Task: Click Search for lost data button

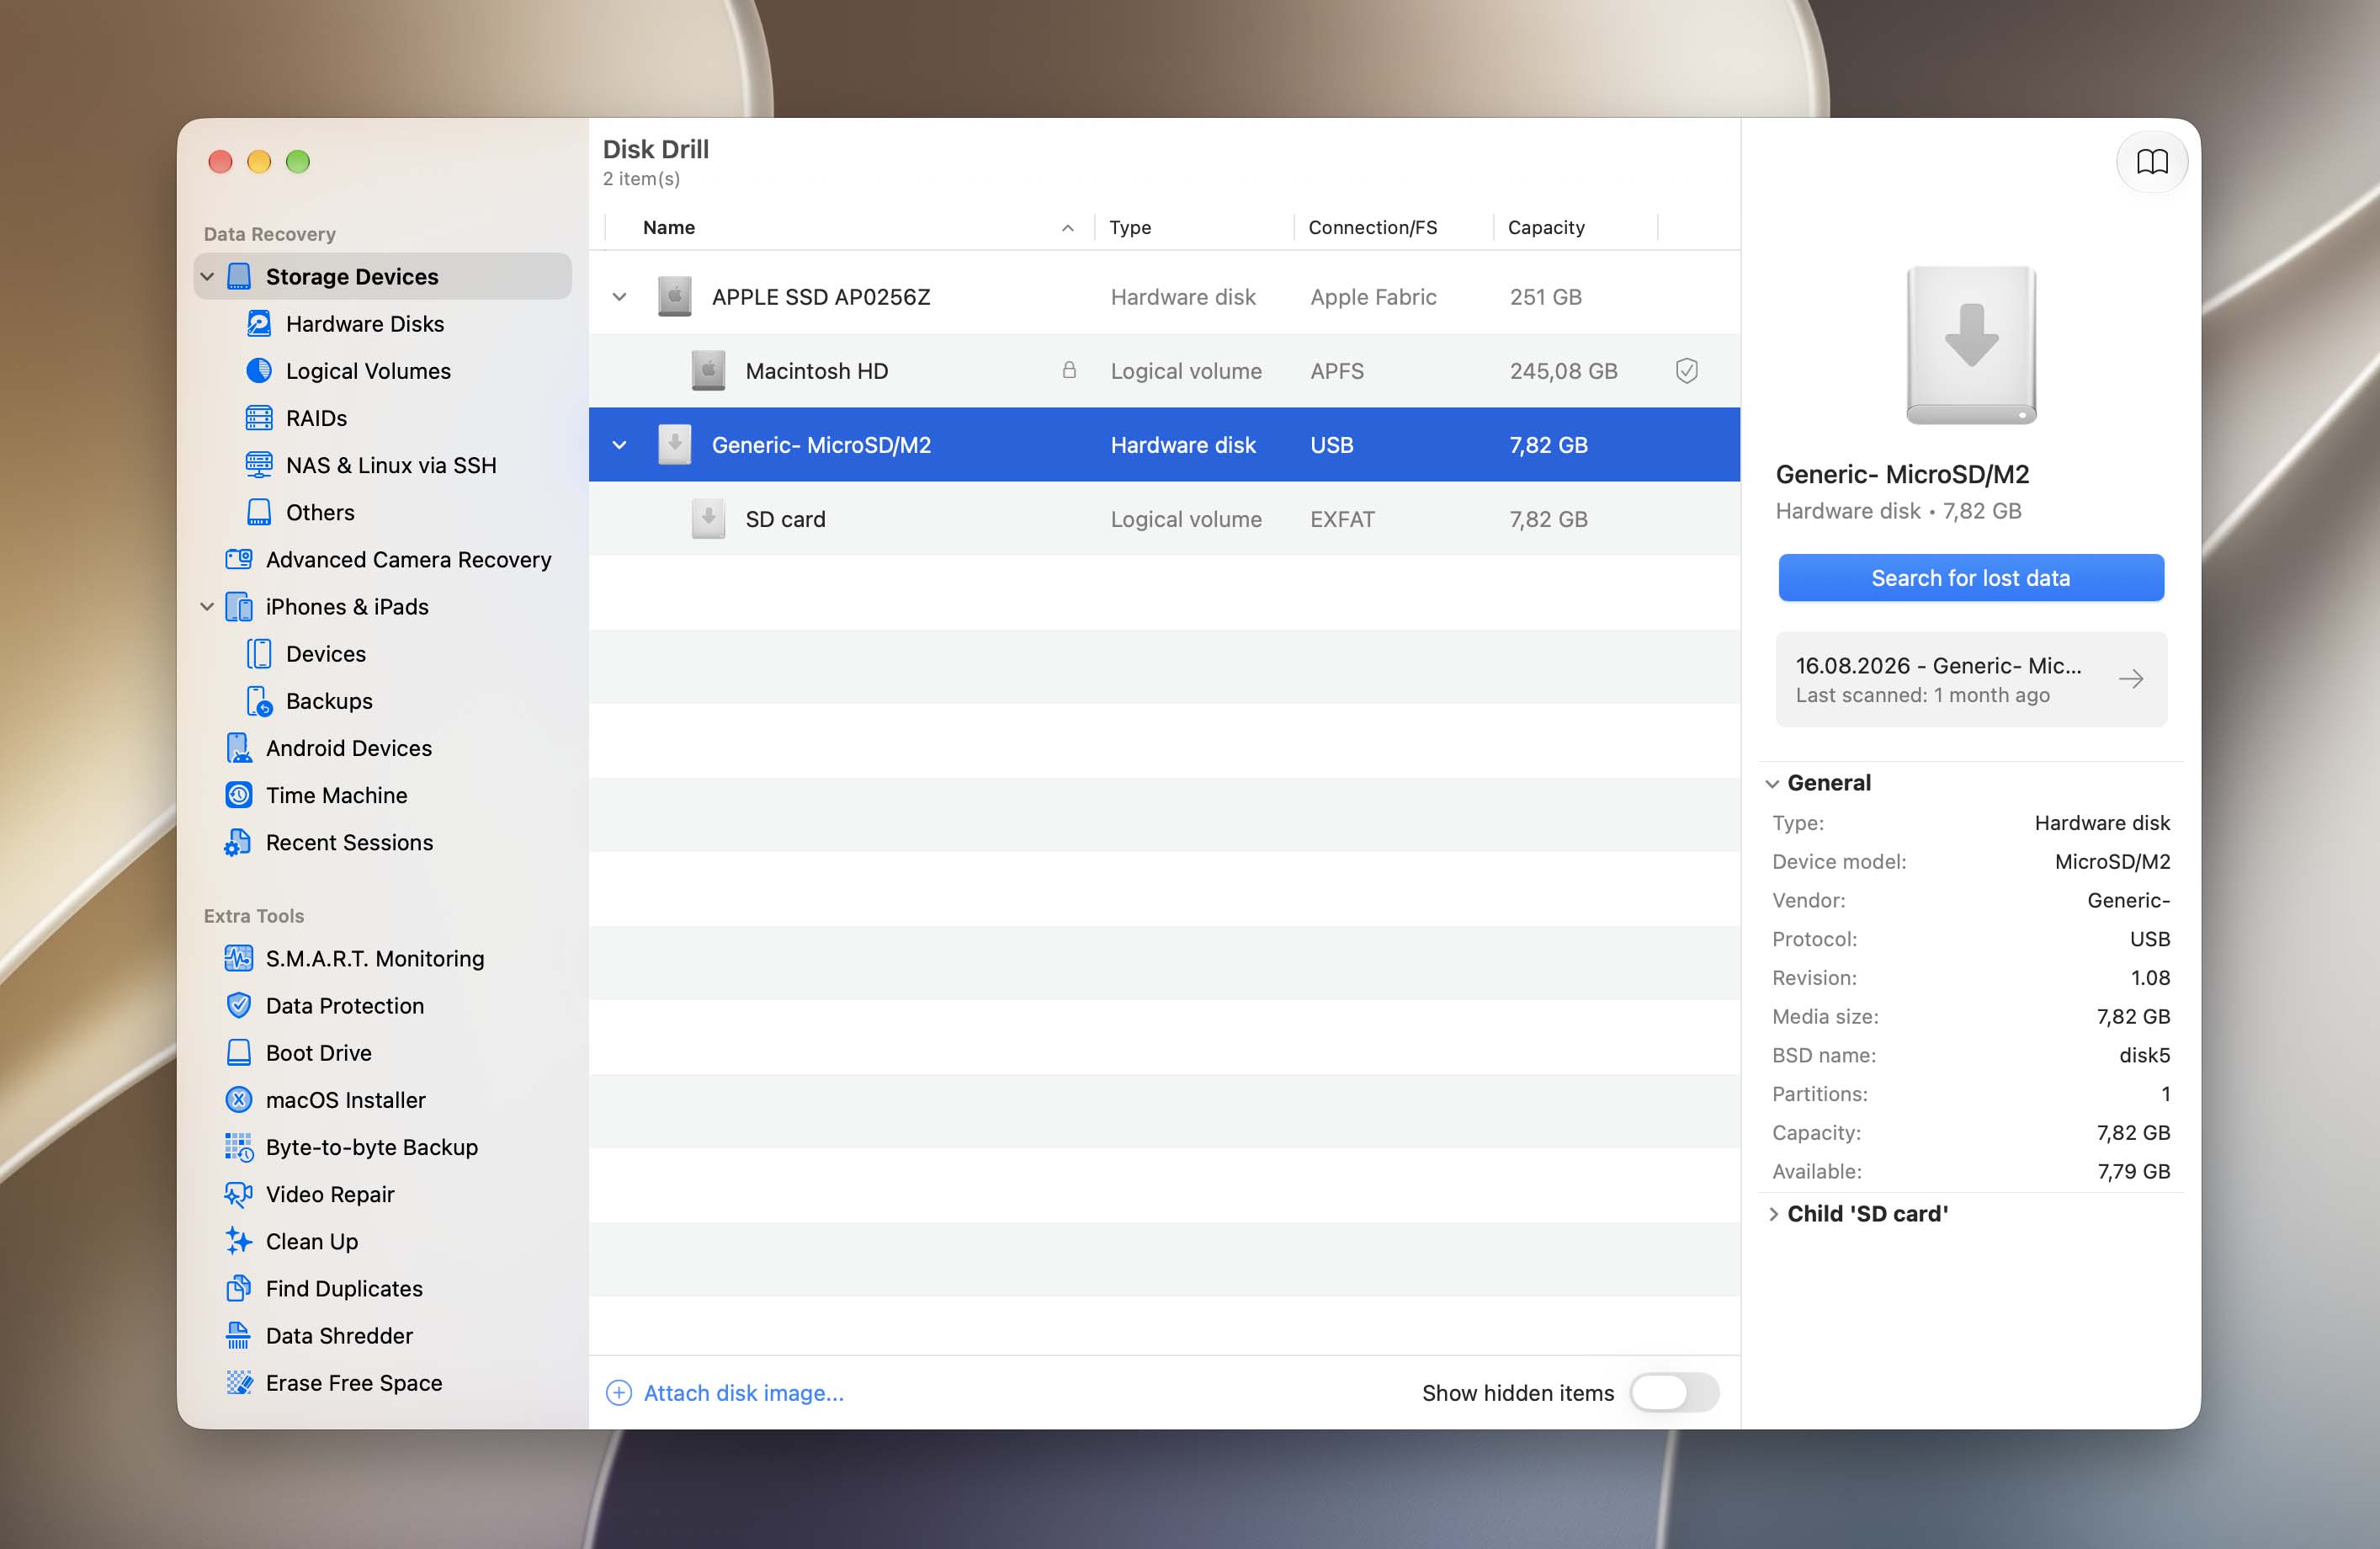Action: pos(1970,578)
